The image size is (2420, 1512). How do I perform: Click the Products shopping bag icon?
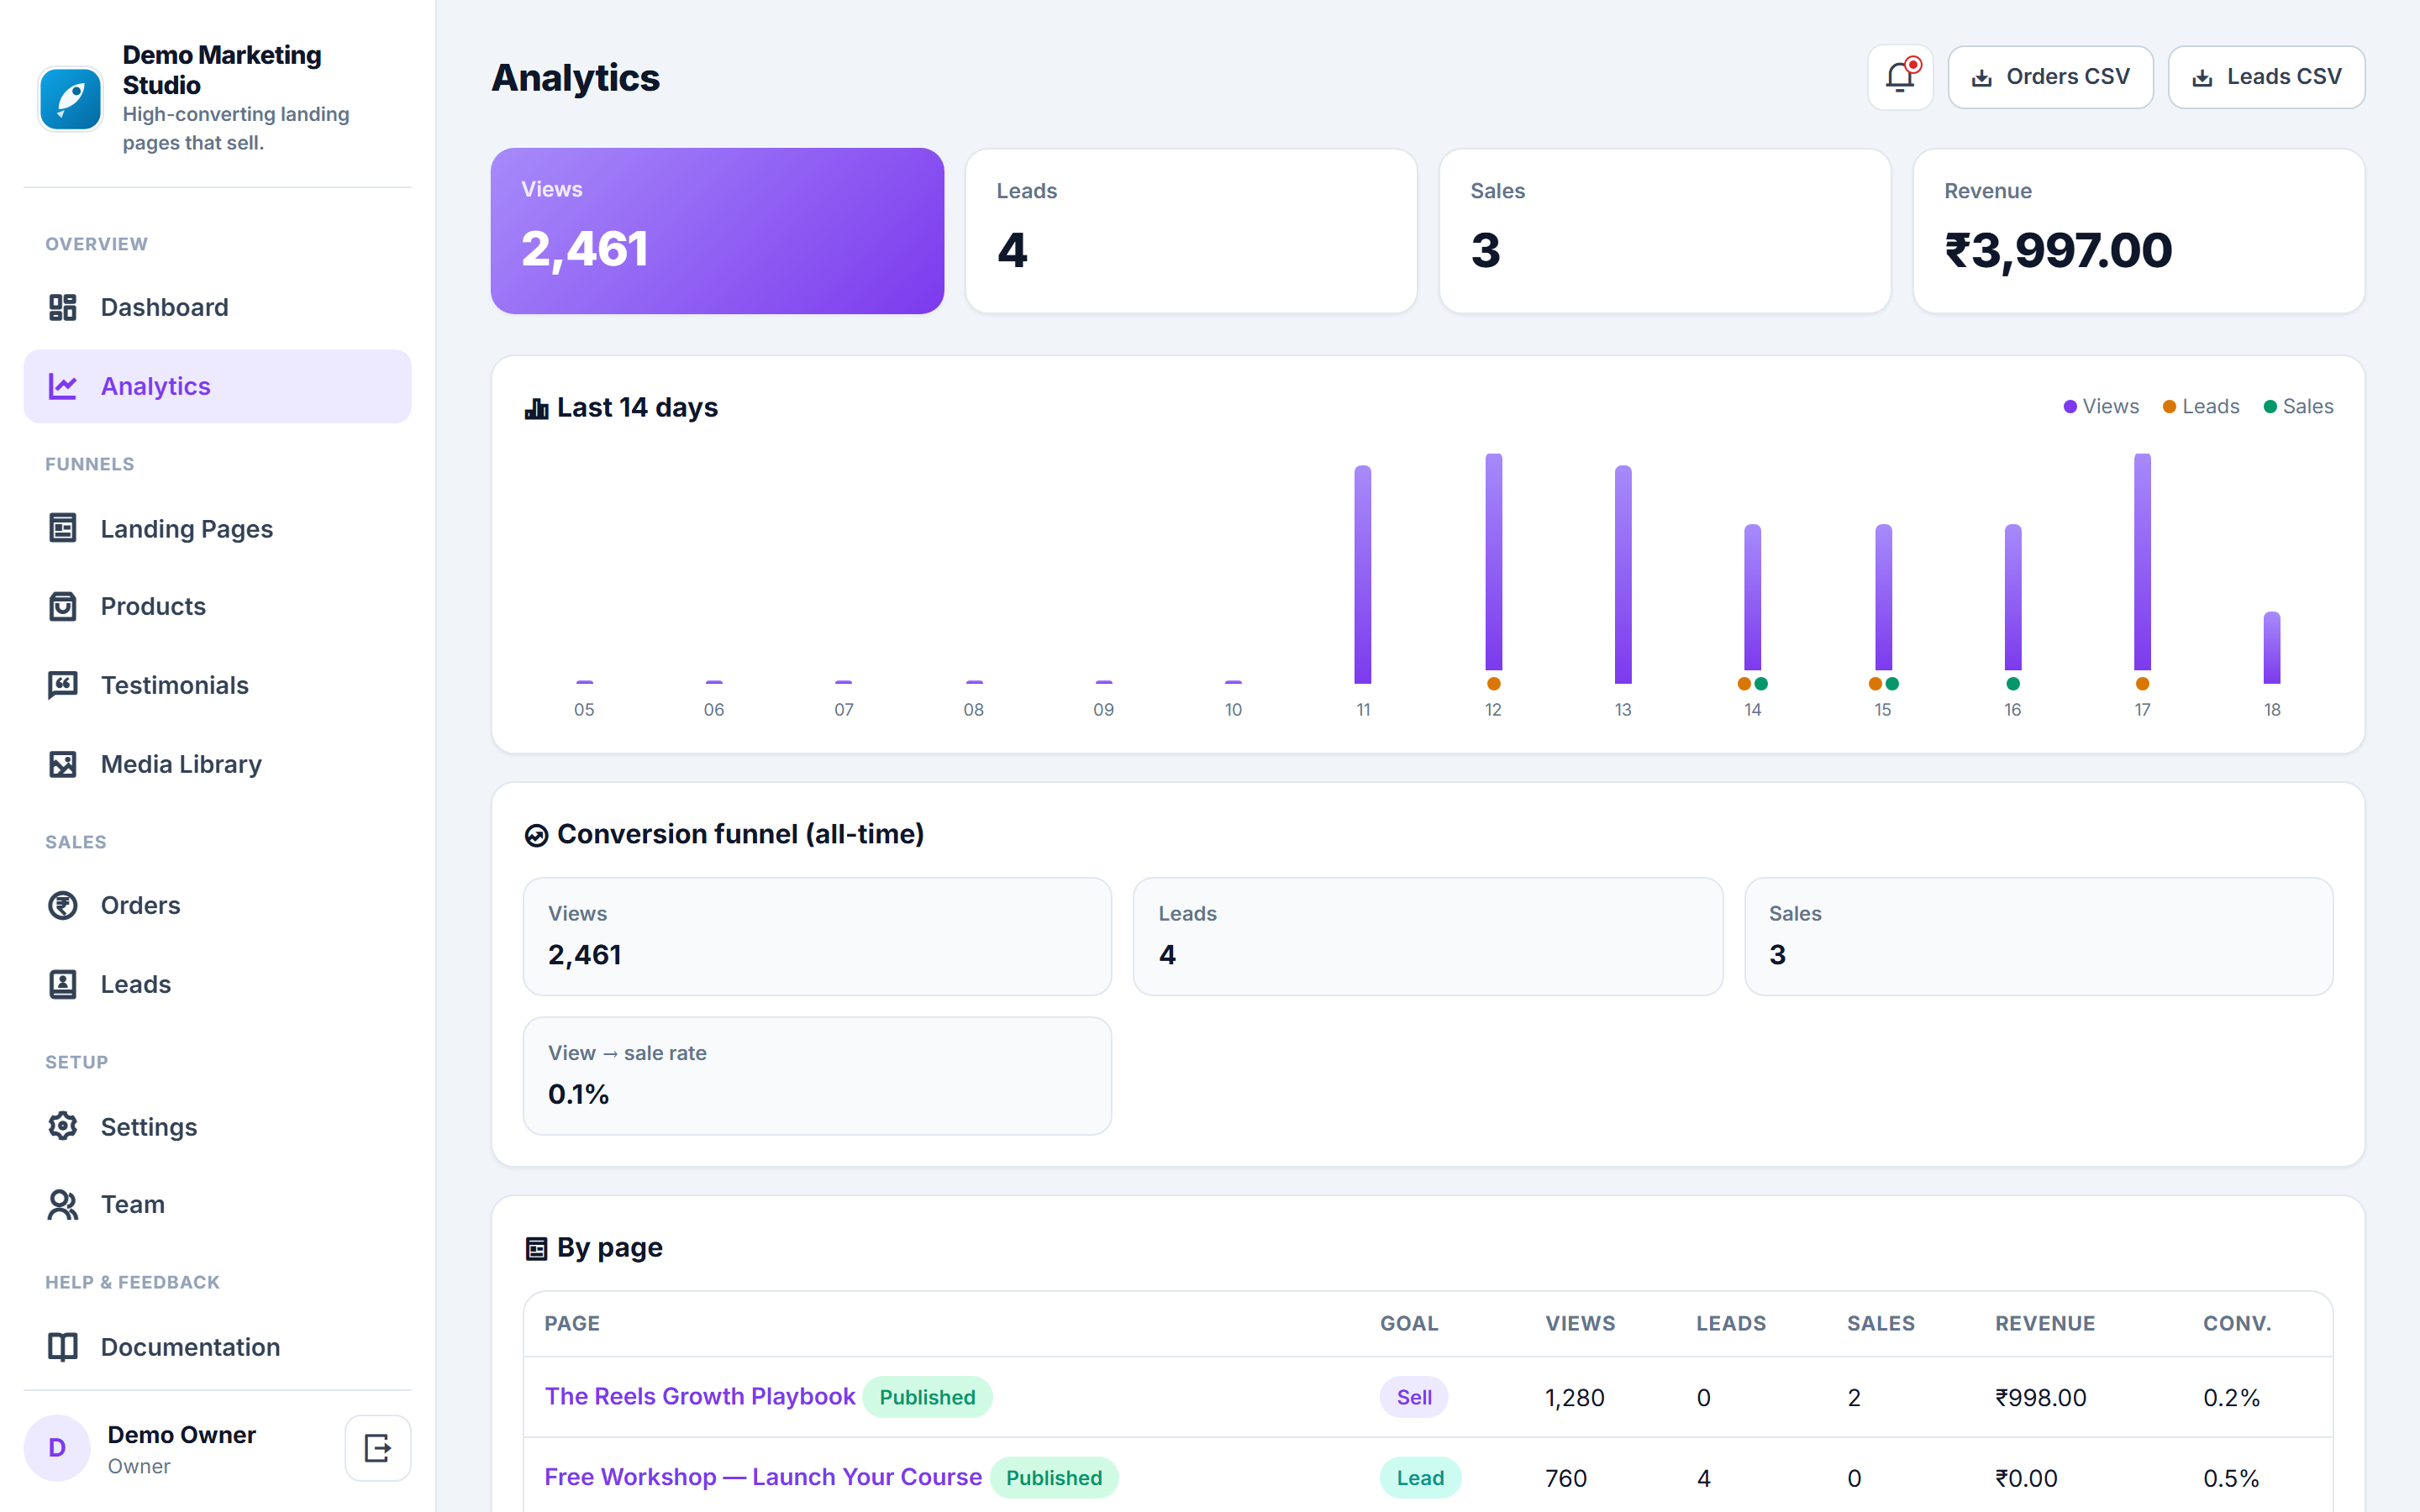[63, 606]
